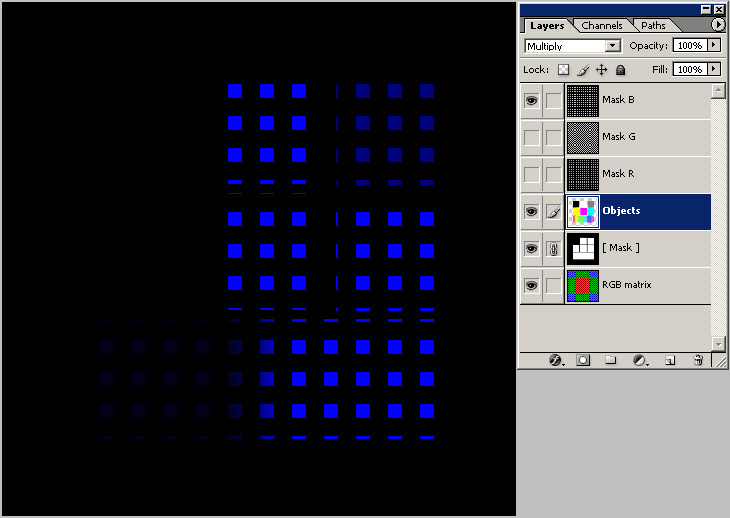Click the lock all padlock icon
This screenshot has height=518, width=730.
pos(620,70)
